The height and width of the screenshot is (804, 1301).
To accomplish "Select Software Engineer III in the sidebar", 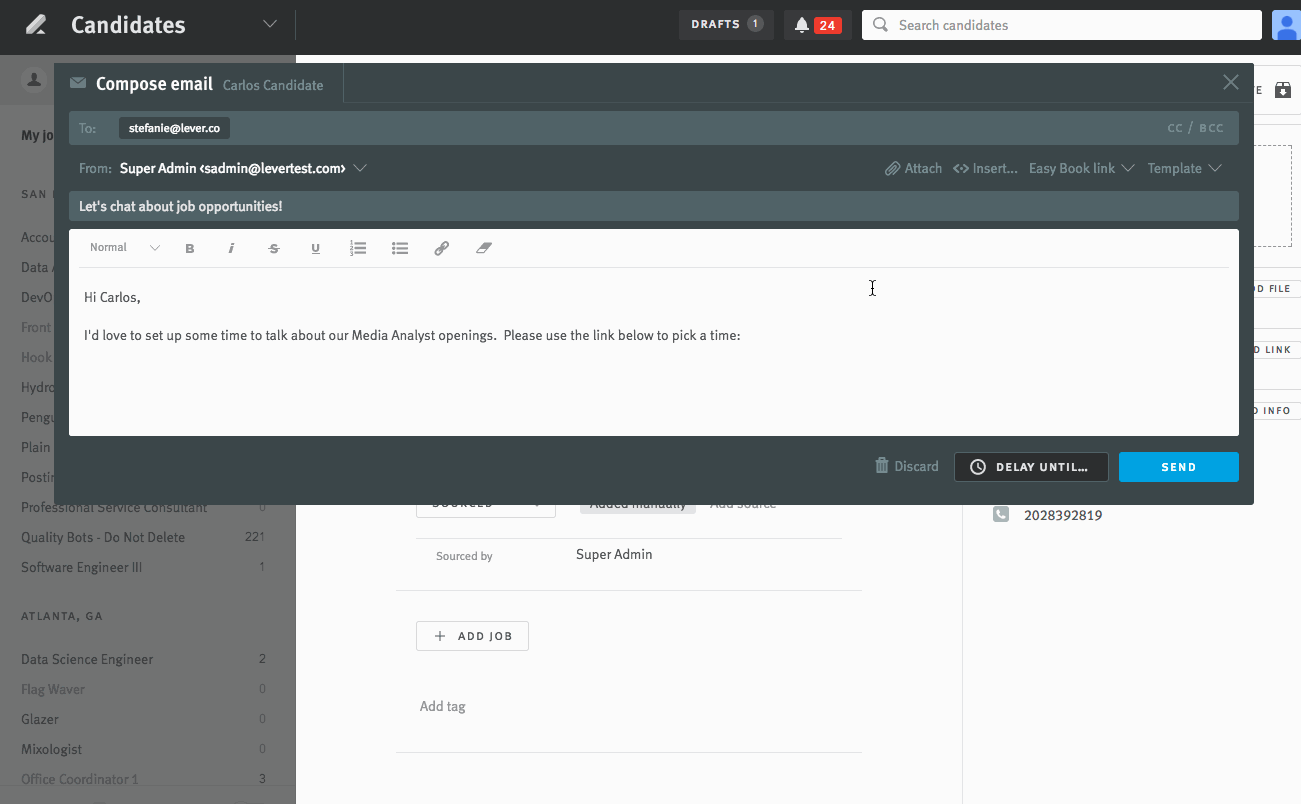I will click(x=82, y=567).
